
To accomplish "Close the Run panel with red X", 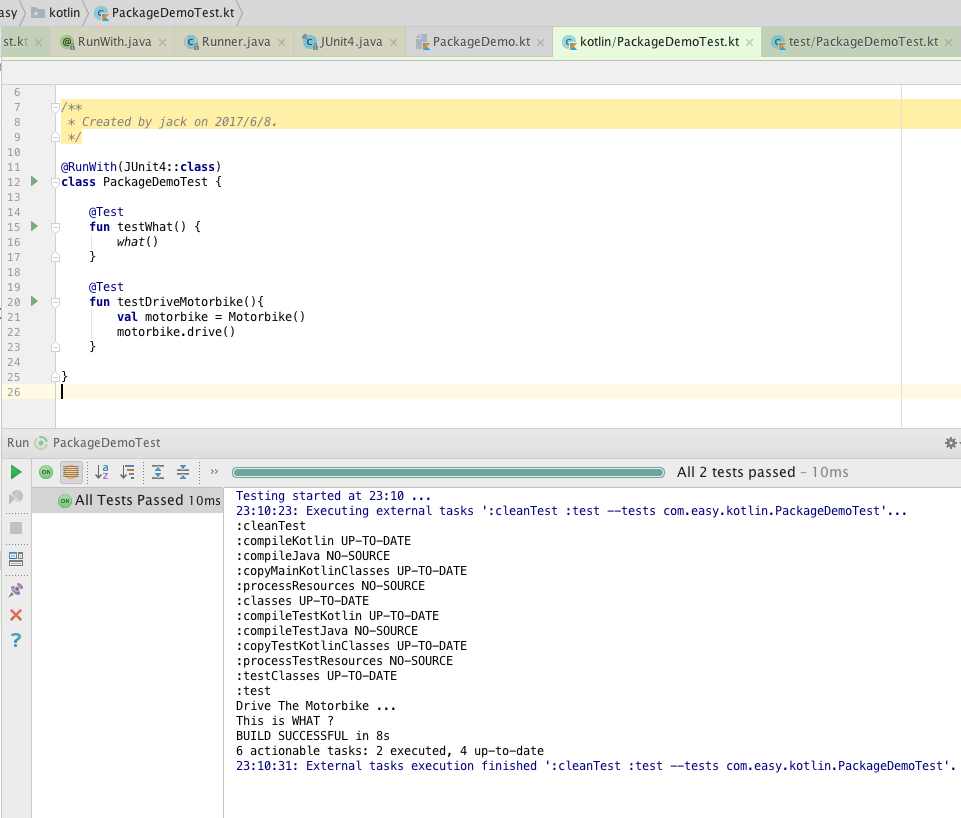I will pyautogui.click(x=16, y=615).
